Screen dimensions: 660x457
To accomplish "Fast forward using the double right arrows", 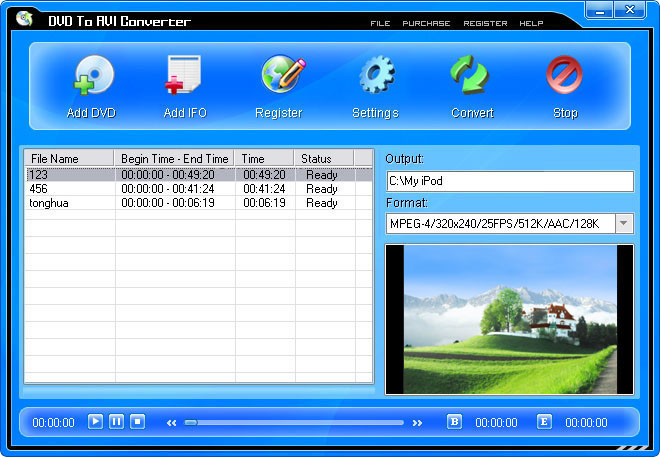I will [x=417, y=423].
